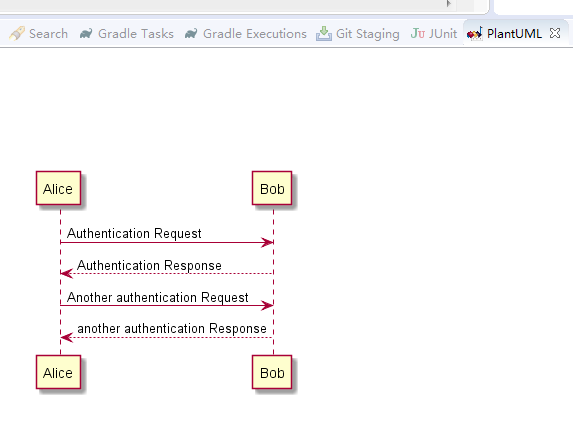Viewport: 573px width, 437px height.
Task: Click the Gradle Executions elephant icon
Action: 191,34
